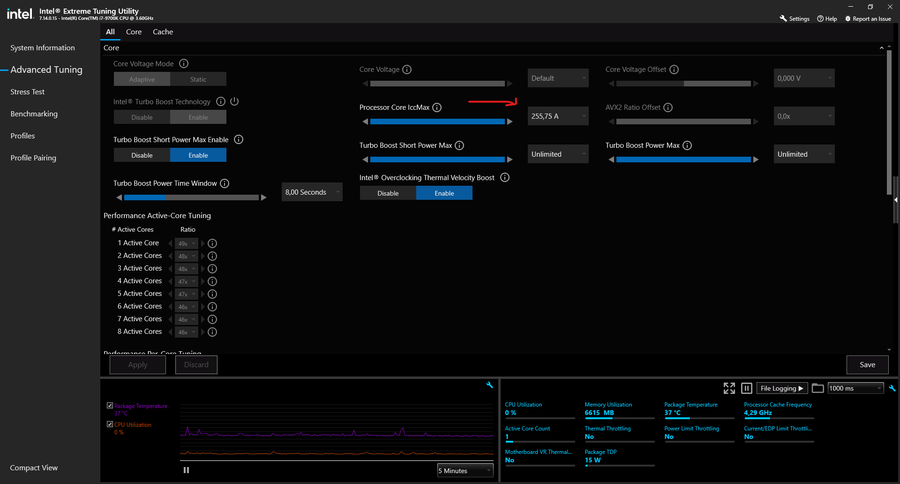Viewport: 900px width, 484px height.
Task: Expand the monitor panel to full view
Action: 729,389
